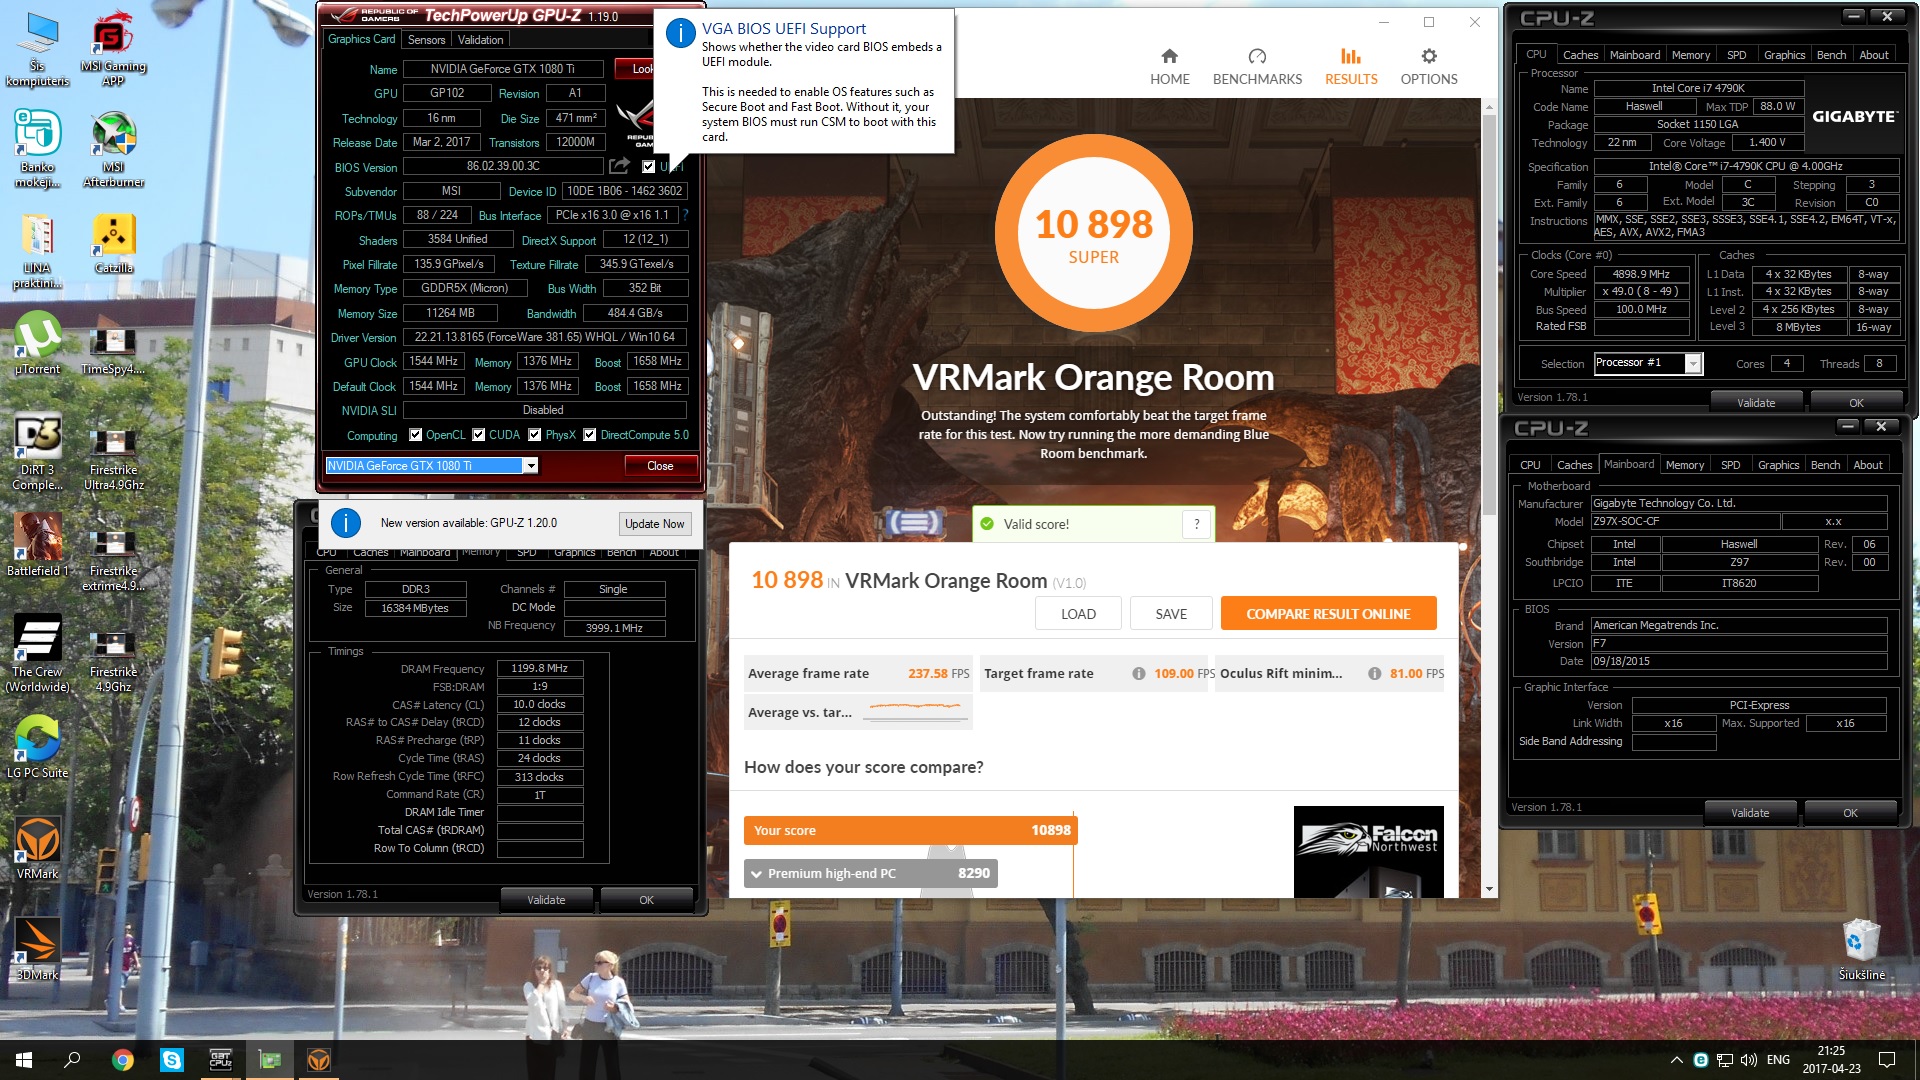Open the VRMark app in taskbar
This screenshot has height=1080, width=1920.
[x=319, y=1060]
